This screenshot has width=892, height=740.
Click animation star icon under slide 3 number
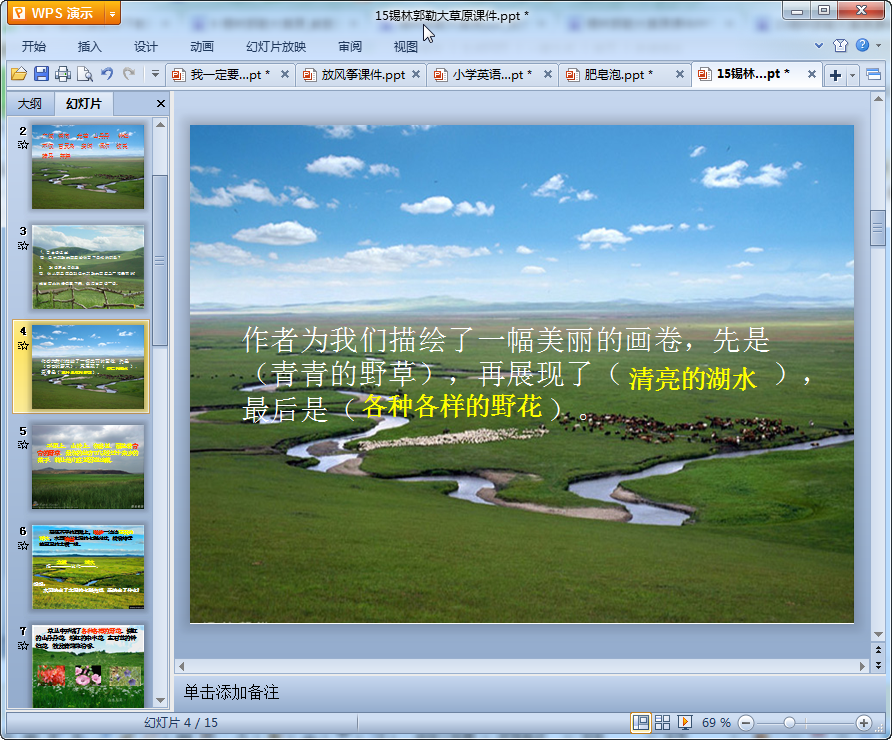(x=23, y=246)
